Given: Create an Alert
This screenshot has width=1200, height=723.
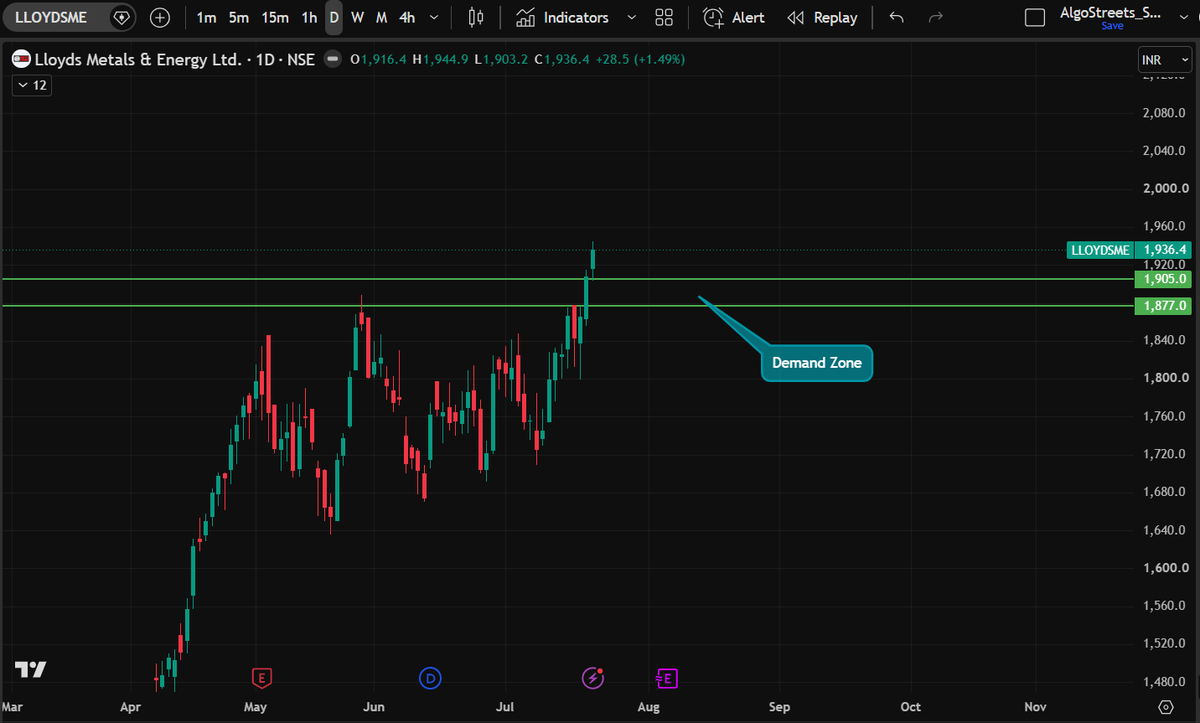Looking at the screenshot, I should [734, 18].
